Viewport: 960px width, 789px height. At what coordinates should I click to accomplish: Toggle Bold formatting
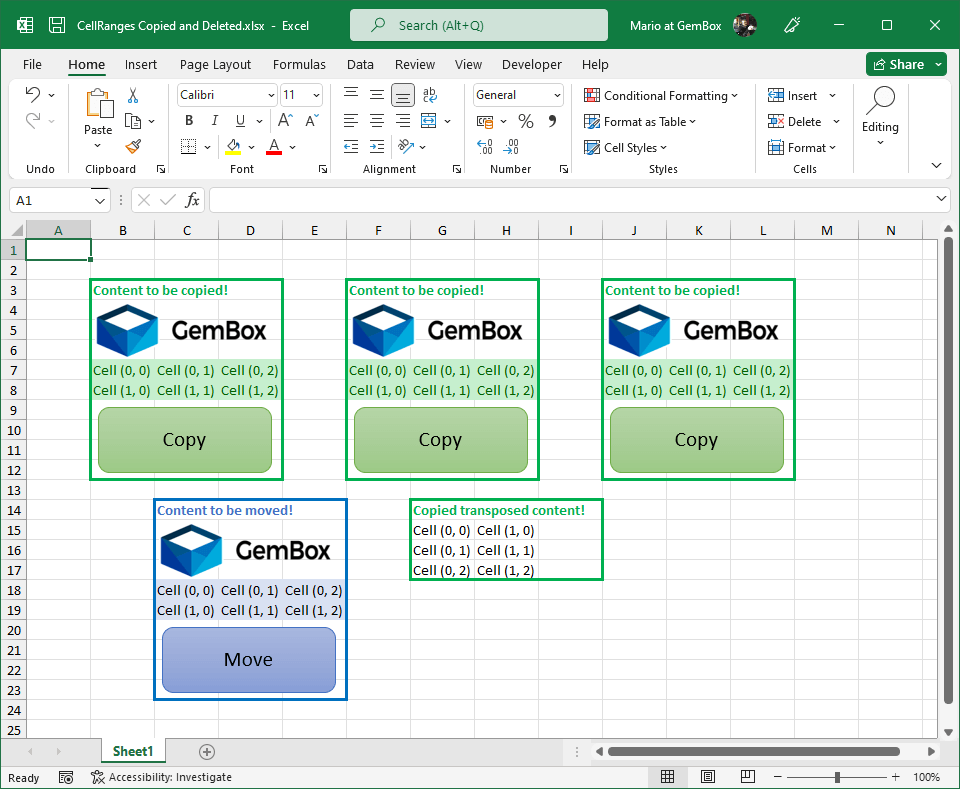pos(189,121)
